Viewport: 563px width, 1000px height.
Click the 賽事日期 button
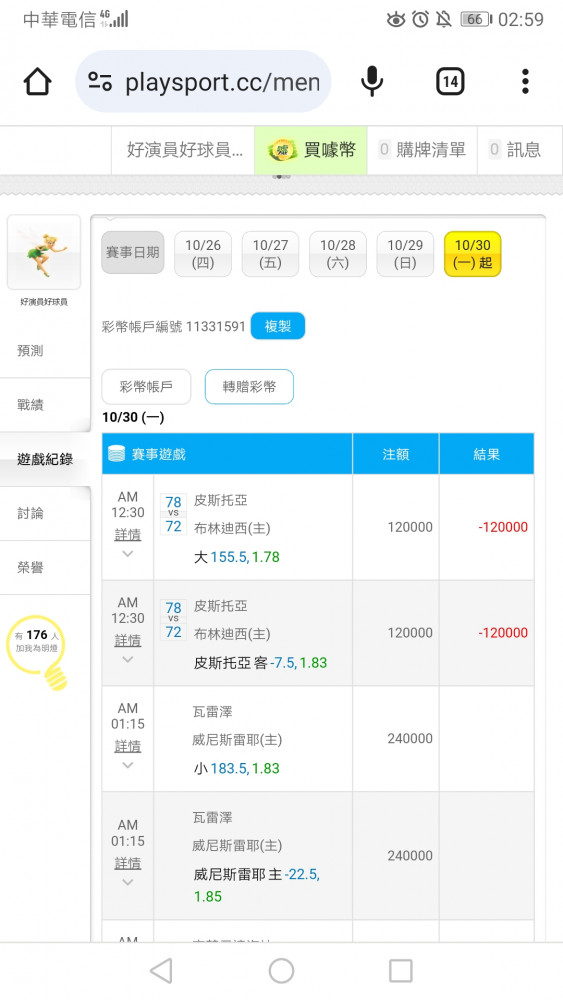133,253
